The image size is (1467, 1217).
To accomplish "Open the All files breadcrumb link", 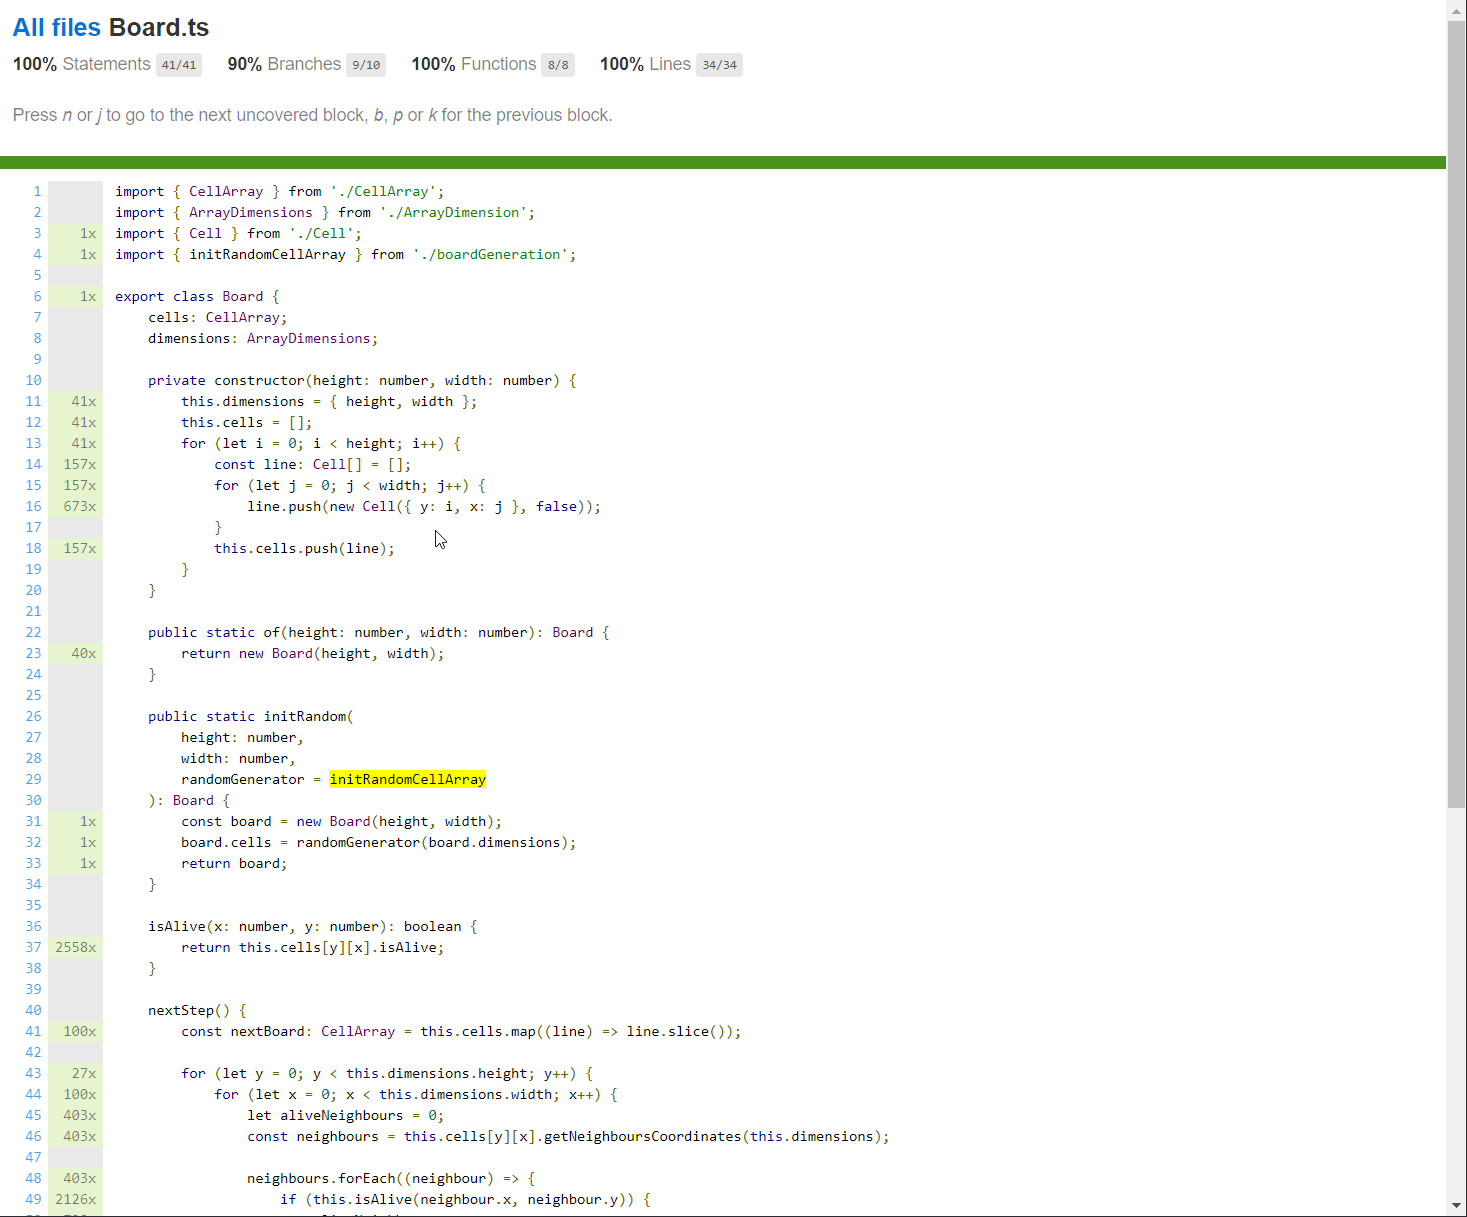I will 57,27.
